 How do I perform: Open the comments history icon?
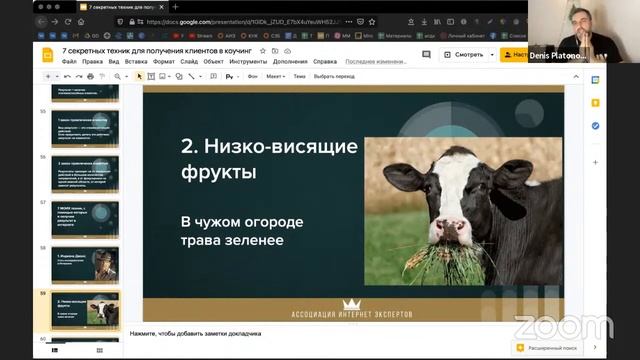pos(426,55)
